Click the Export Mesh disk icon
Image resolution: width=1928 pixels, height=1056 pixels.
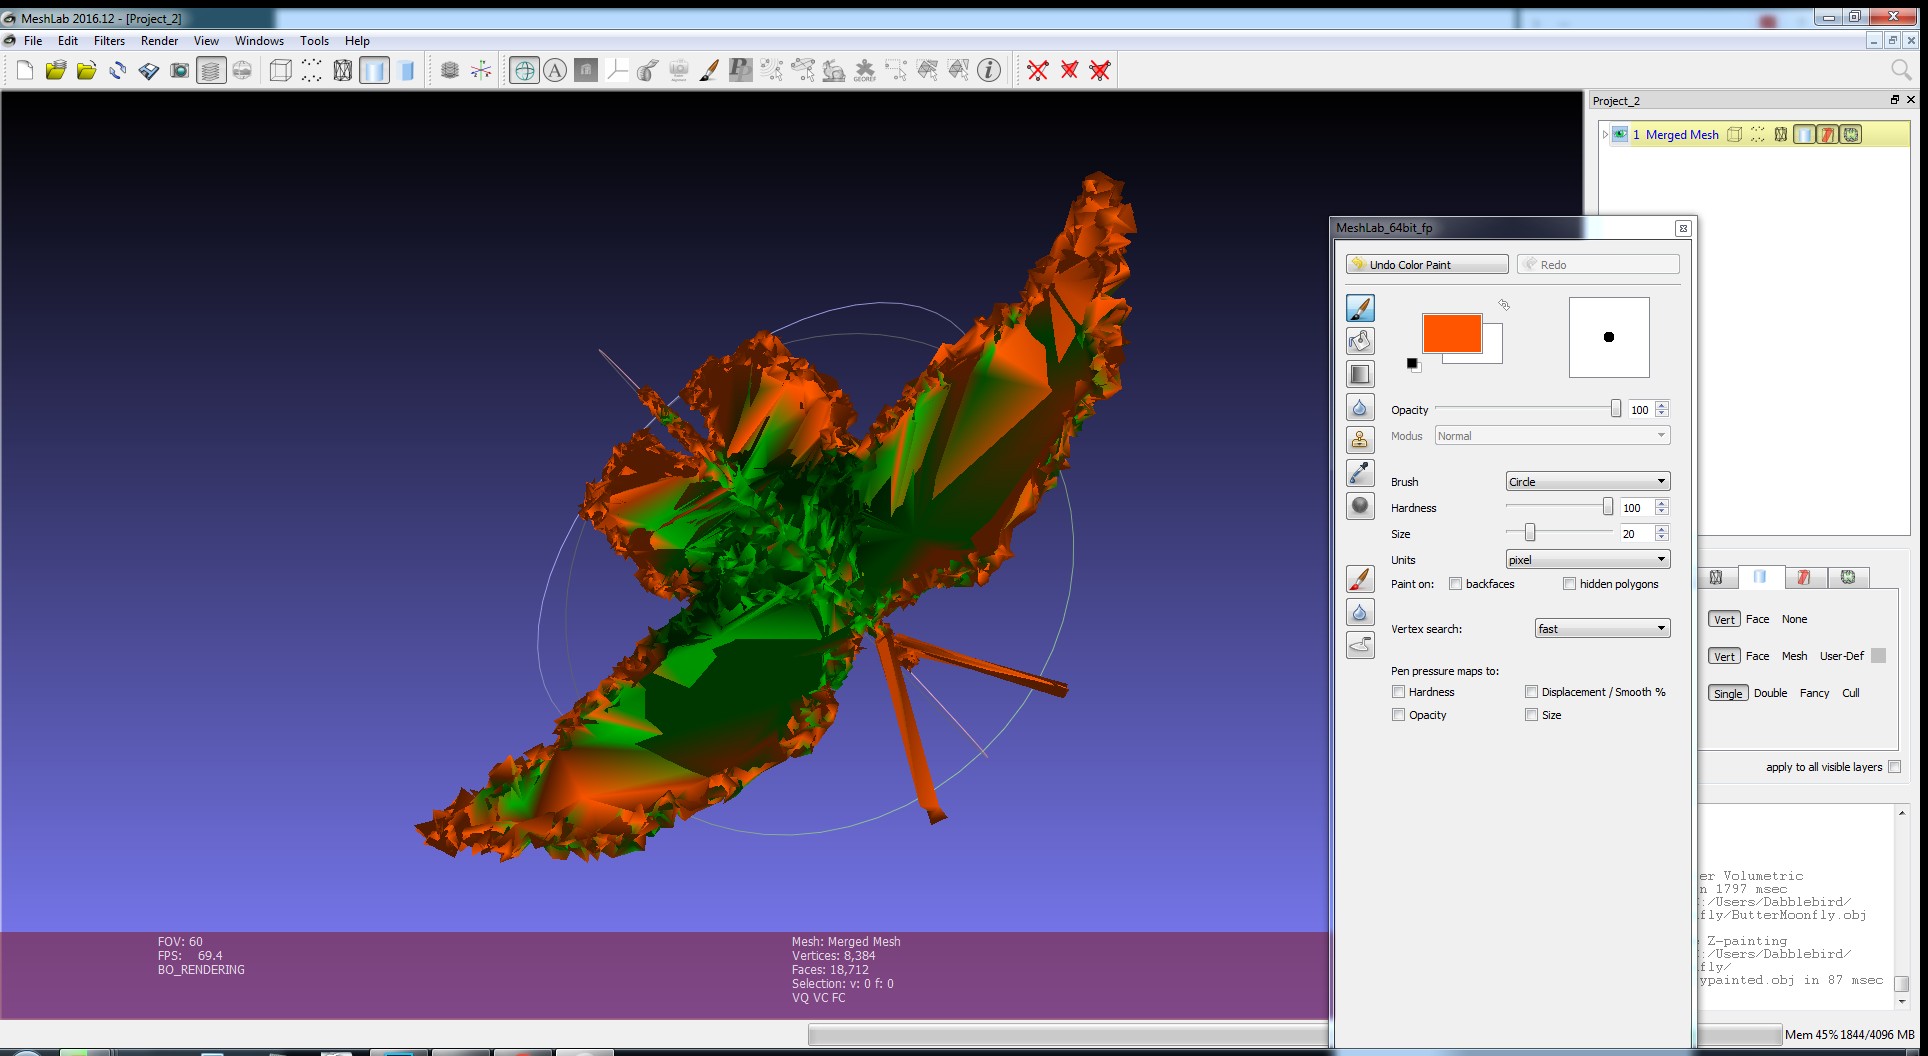[x=149, y=70]
